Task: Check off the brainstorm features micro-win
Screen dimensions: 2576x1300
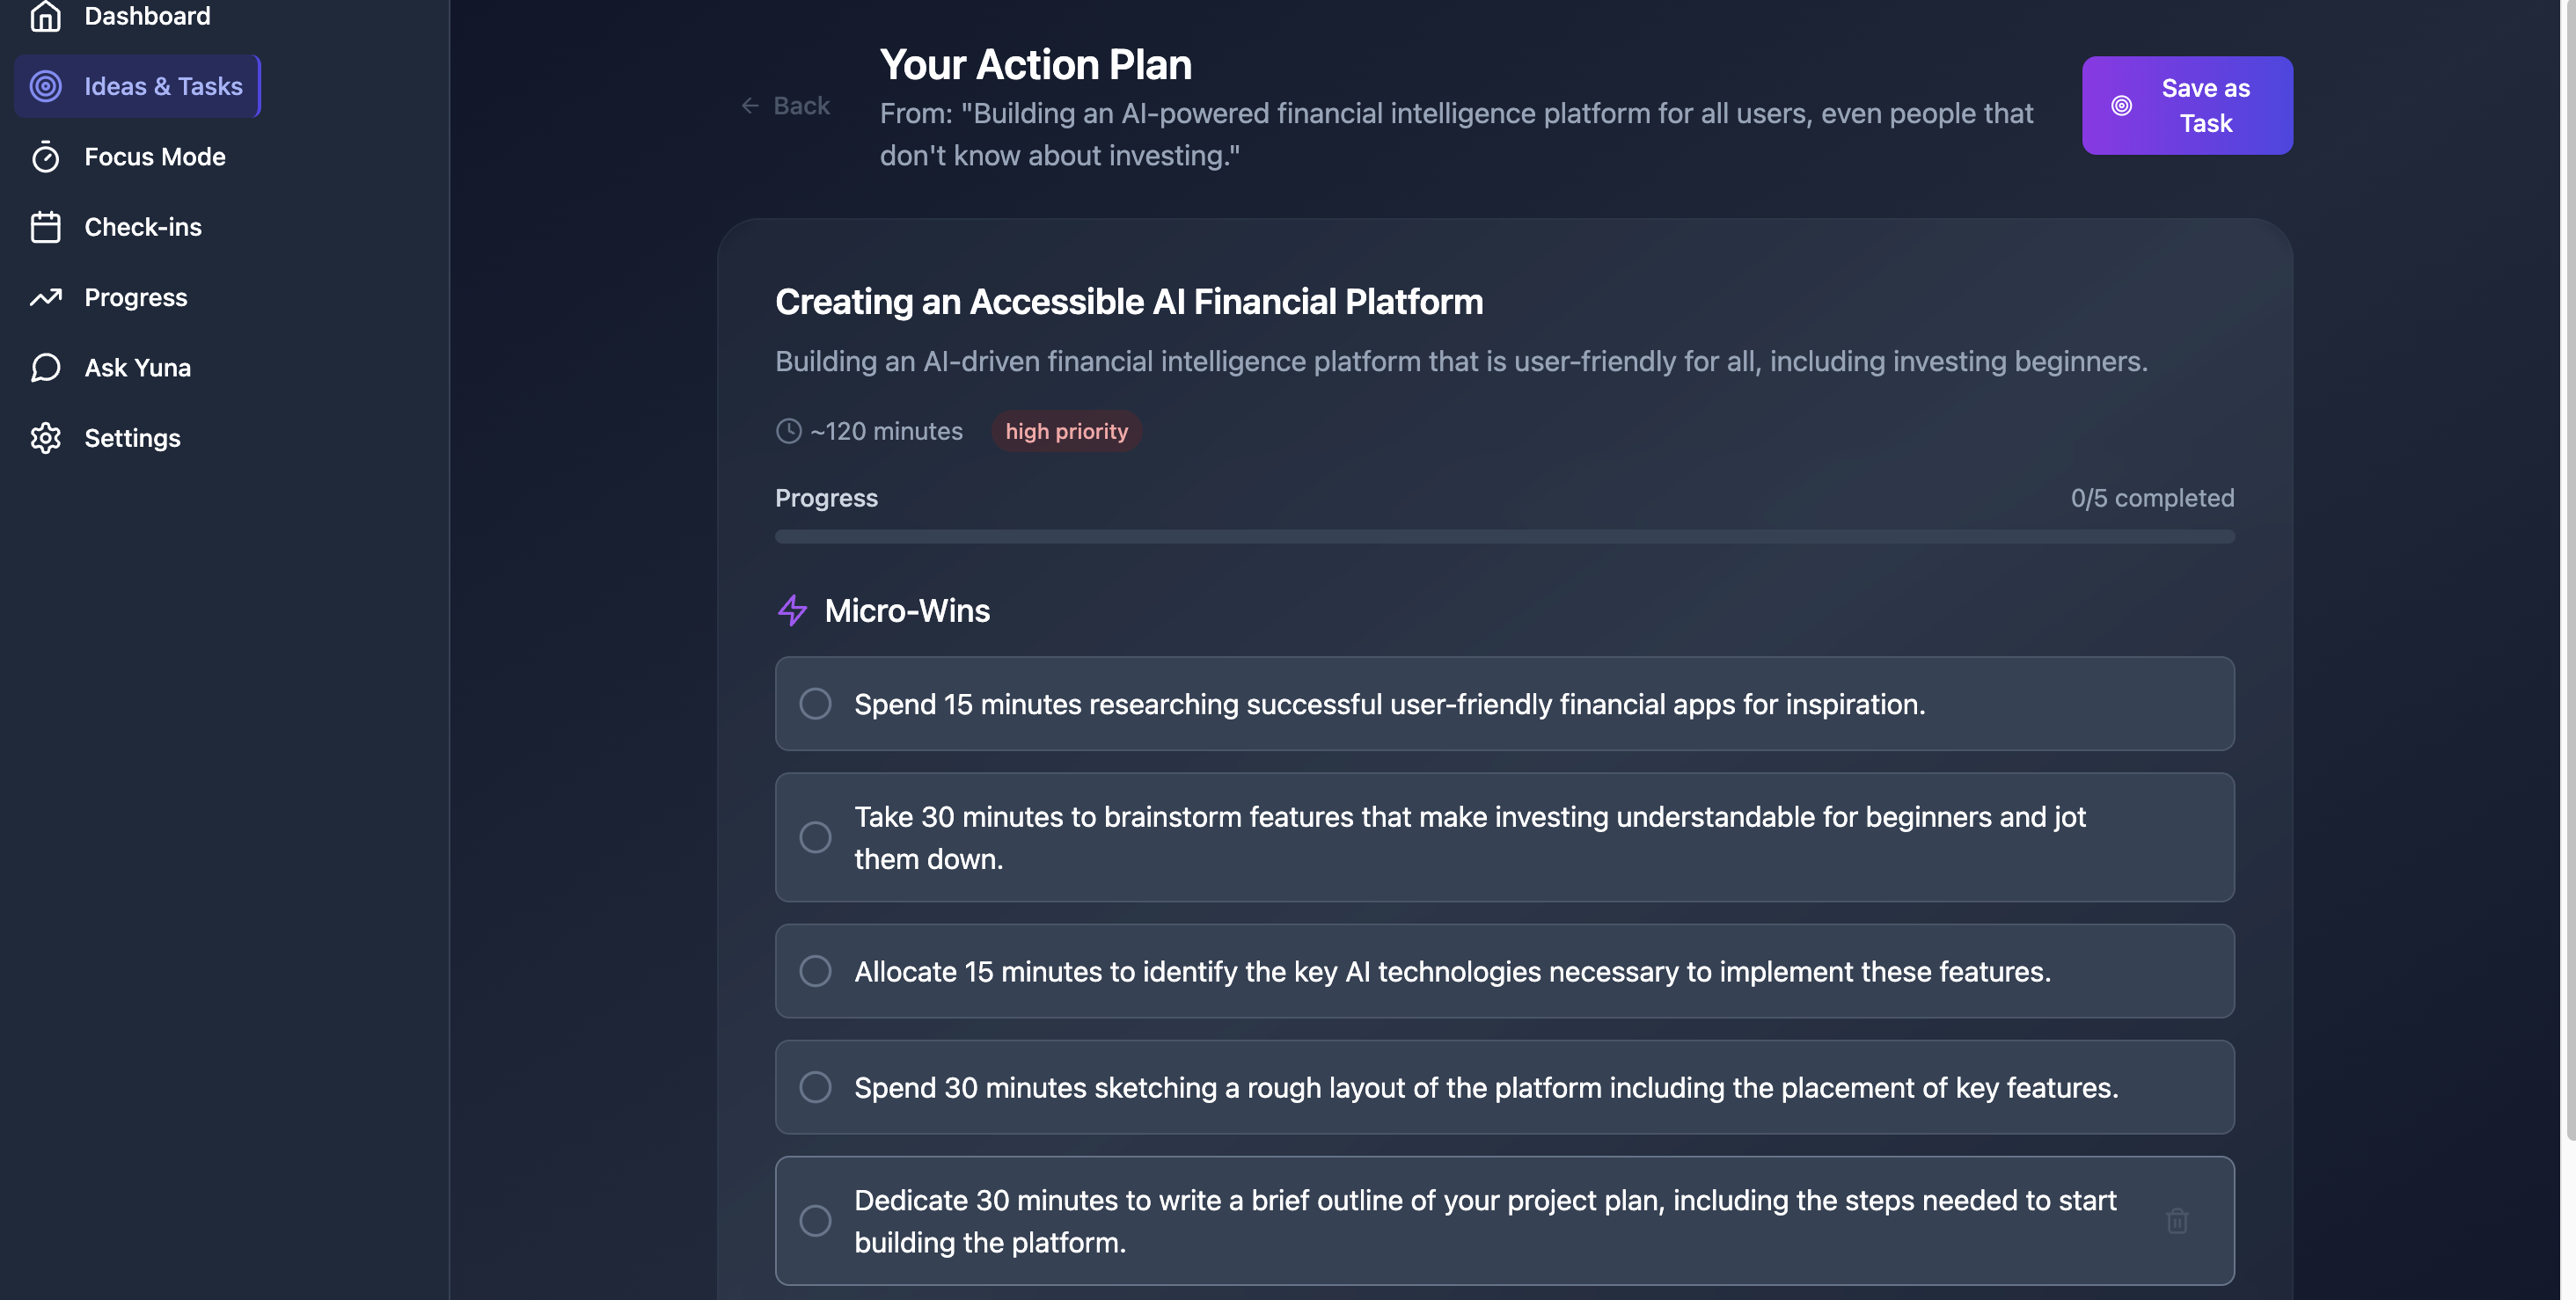Action: pyautogui.click(x=815, y=837)
